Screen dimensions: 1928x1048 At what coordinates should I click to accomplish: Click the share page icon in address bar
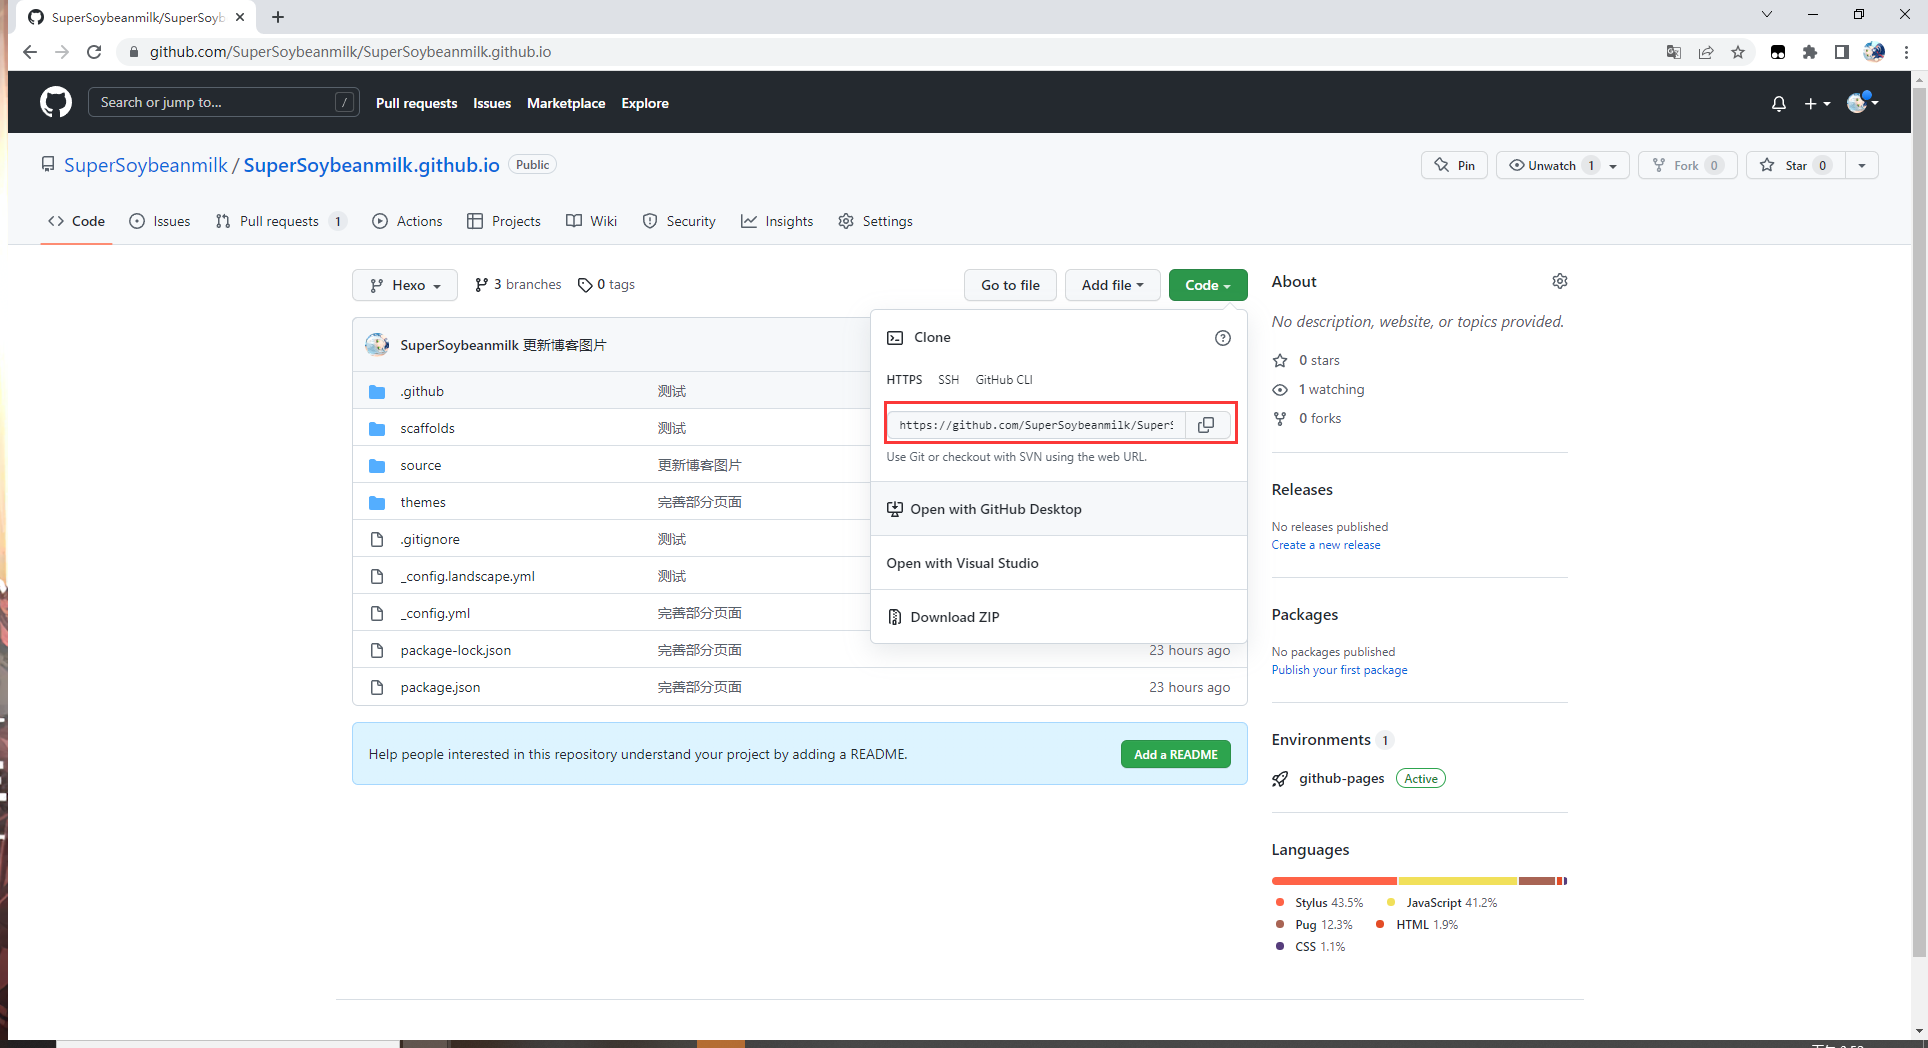tap(1706, 52)
